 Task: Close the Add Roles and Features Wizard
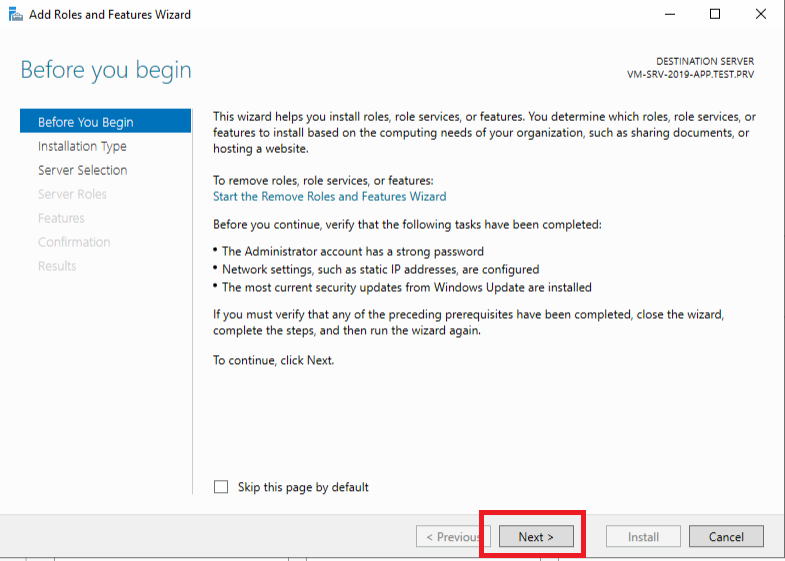(760, 15)
